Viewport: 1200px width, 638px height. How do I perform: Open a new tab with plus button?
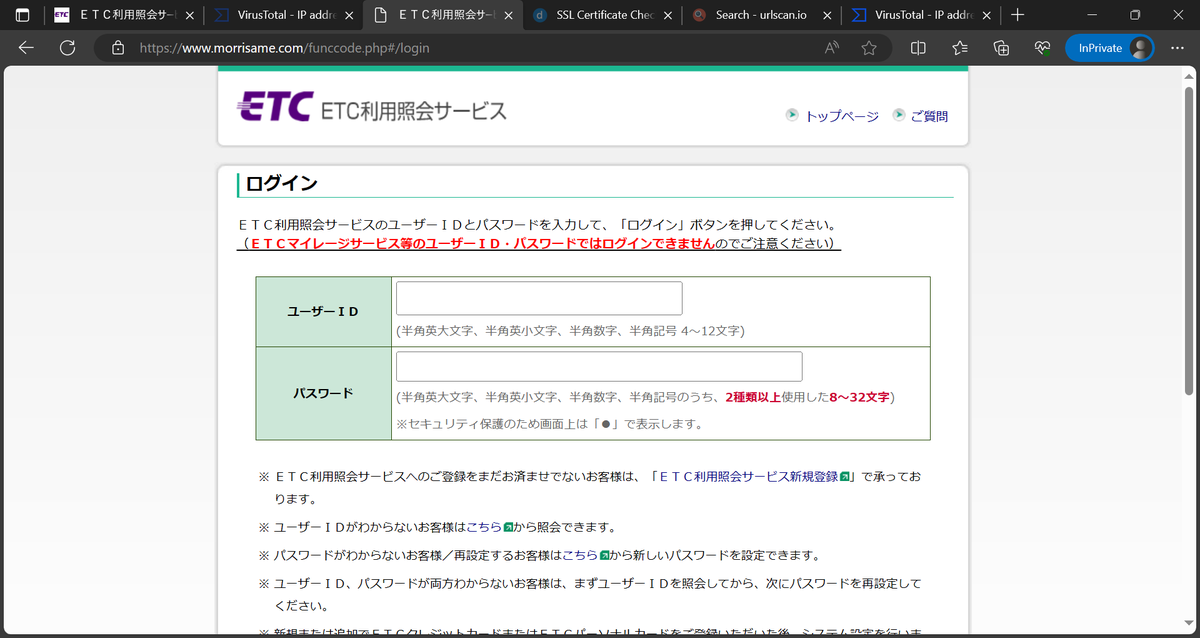click(1017, 15)
